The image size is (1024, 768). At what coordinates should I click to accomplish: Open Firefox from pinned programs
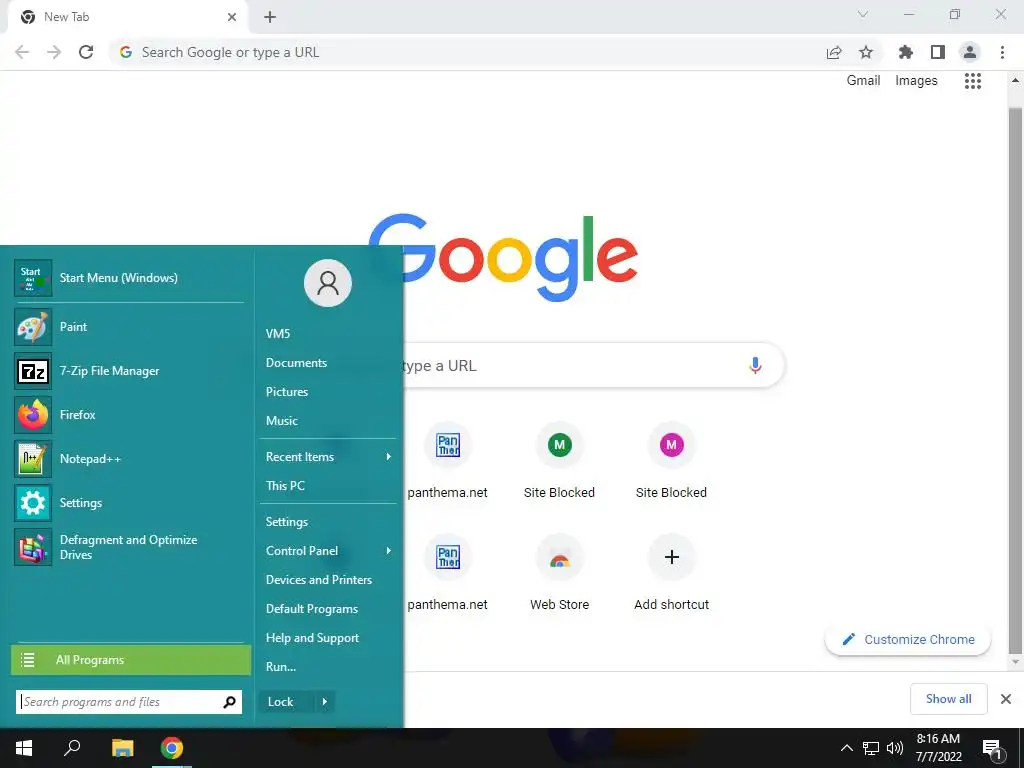[x=129, y=415]
